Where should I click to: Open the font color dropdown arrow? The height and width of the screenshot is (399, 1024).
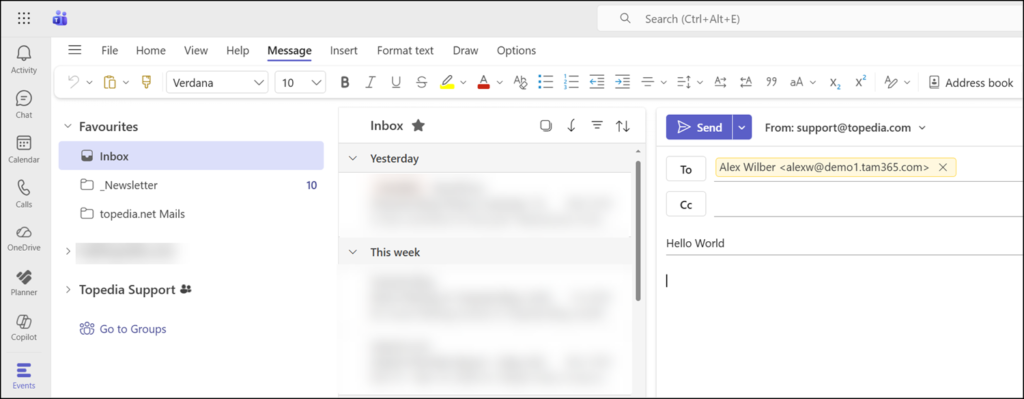coord(500,82)
